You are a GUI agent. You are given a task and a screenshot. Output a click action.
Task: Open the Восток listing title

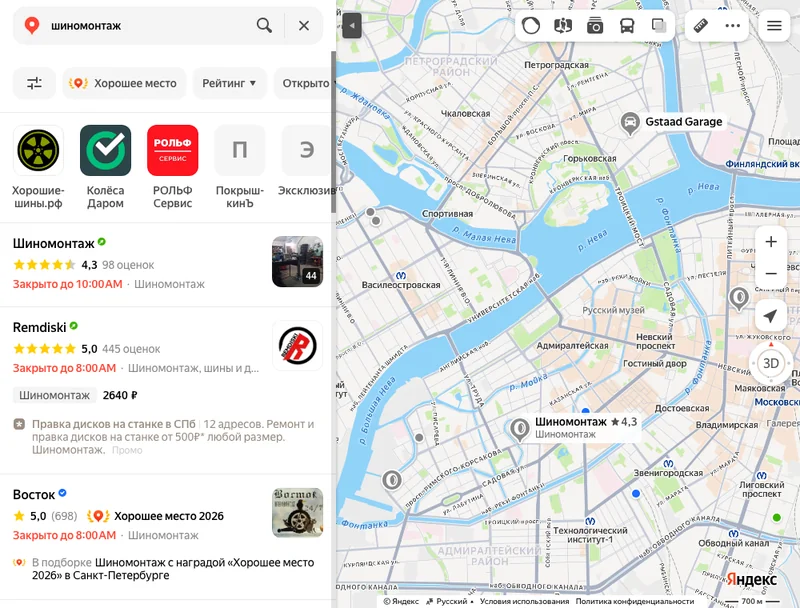pyautogui.click(x=34, y=495)
